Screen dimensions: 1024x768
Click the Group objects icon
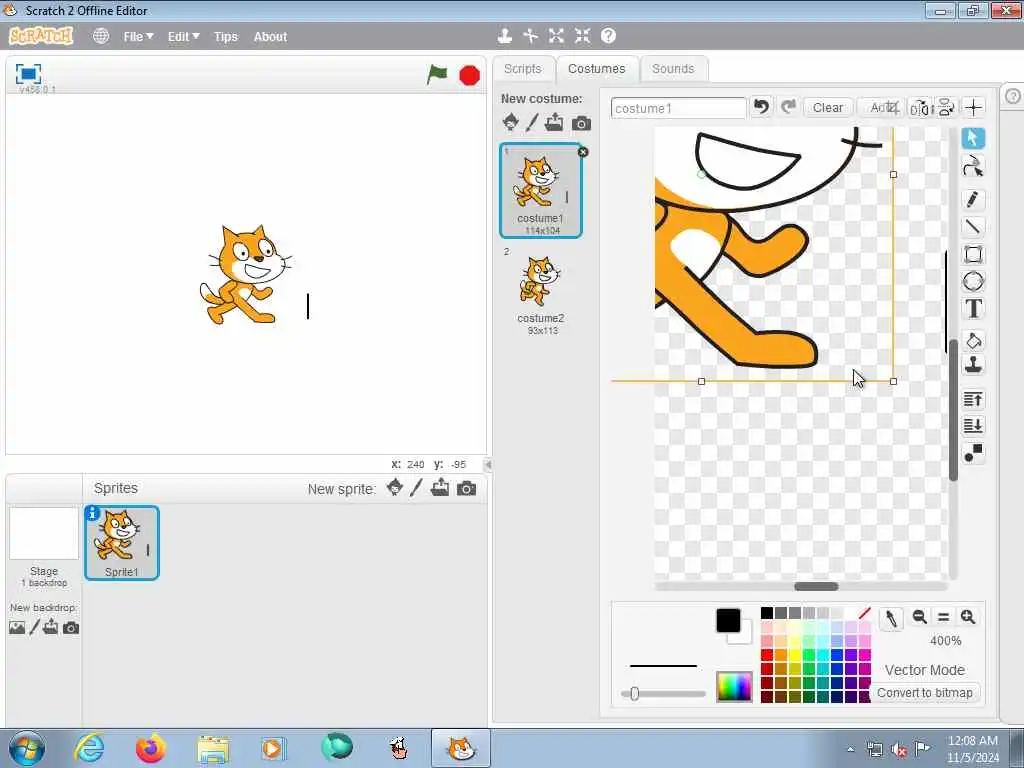(x=973, y=453)
